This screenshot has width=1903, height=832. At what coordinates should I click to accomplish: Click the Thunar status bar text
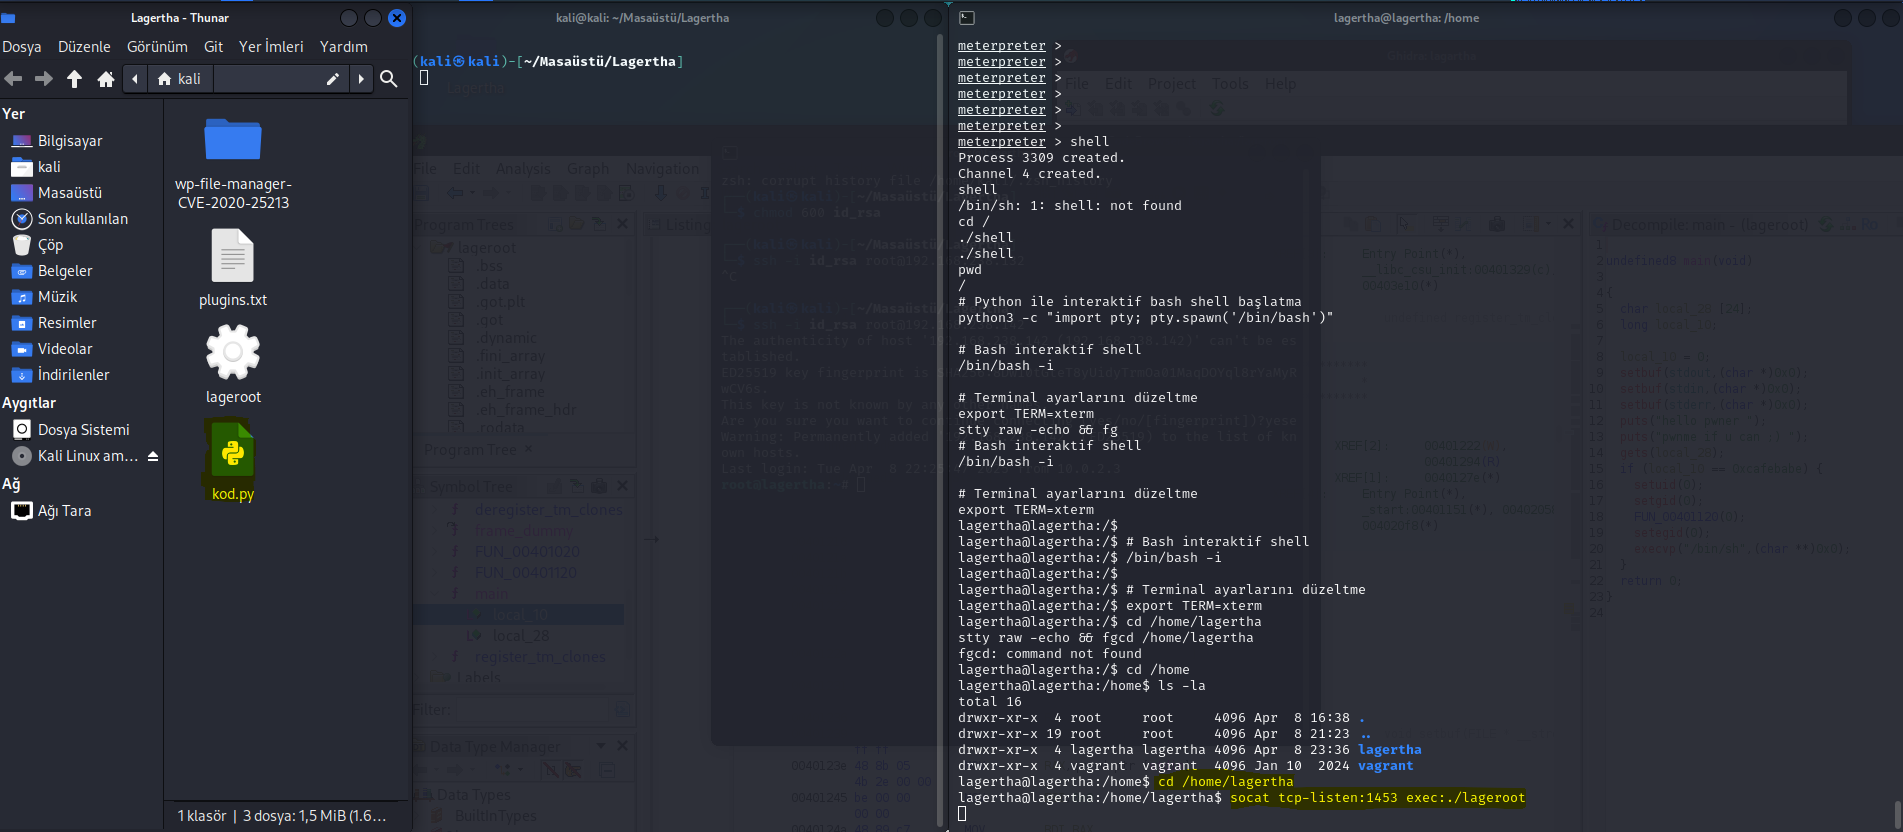(x=282, y=816)
